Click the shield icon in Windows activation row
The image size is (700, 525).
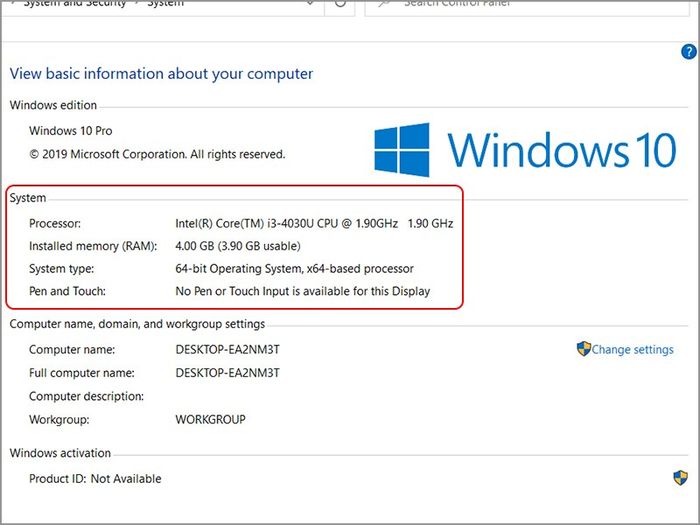pyautogui.click(x=680, y=478)
